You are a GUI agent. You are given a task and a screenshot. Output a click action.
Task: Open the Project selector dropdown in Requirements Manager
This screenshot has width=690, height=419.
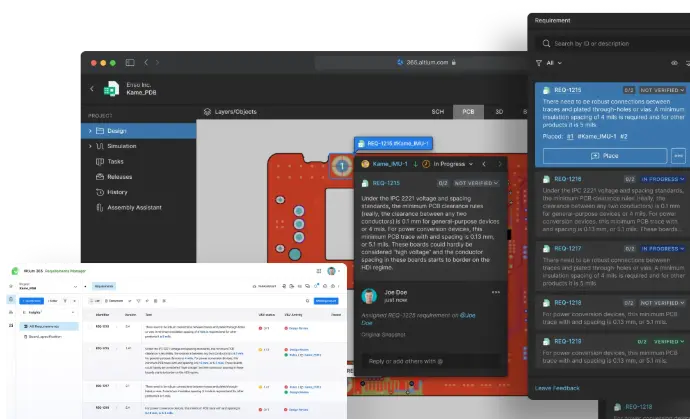[48, 287]
